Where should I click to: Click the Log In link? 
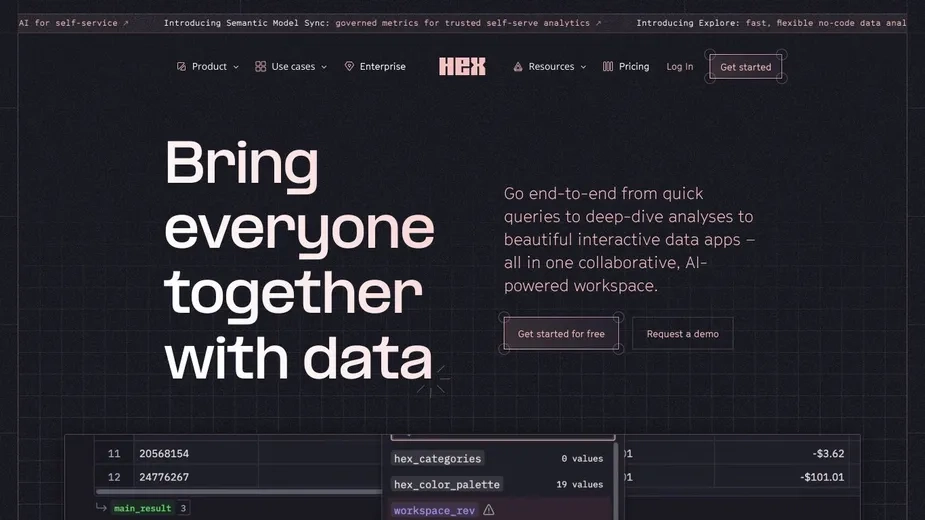(x=680, y=67)
